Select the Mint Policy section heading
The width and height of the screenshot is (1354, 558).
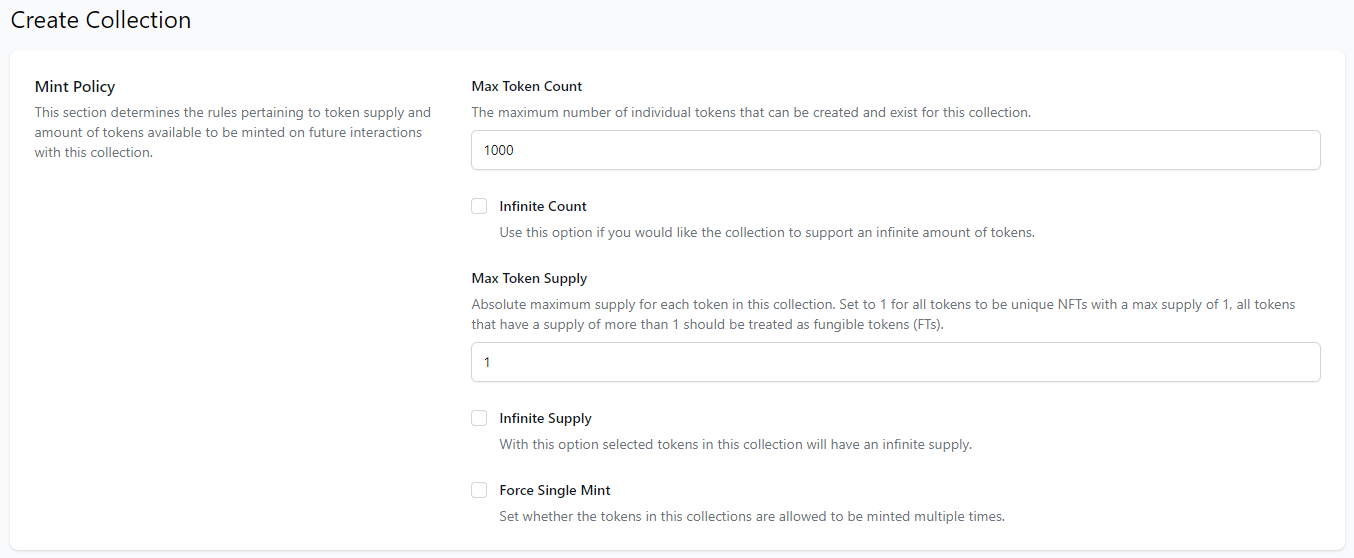click(75, 87)
